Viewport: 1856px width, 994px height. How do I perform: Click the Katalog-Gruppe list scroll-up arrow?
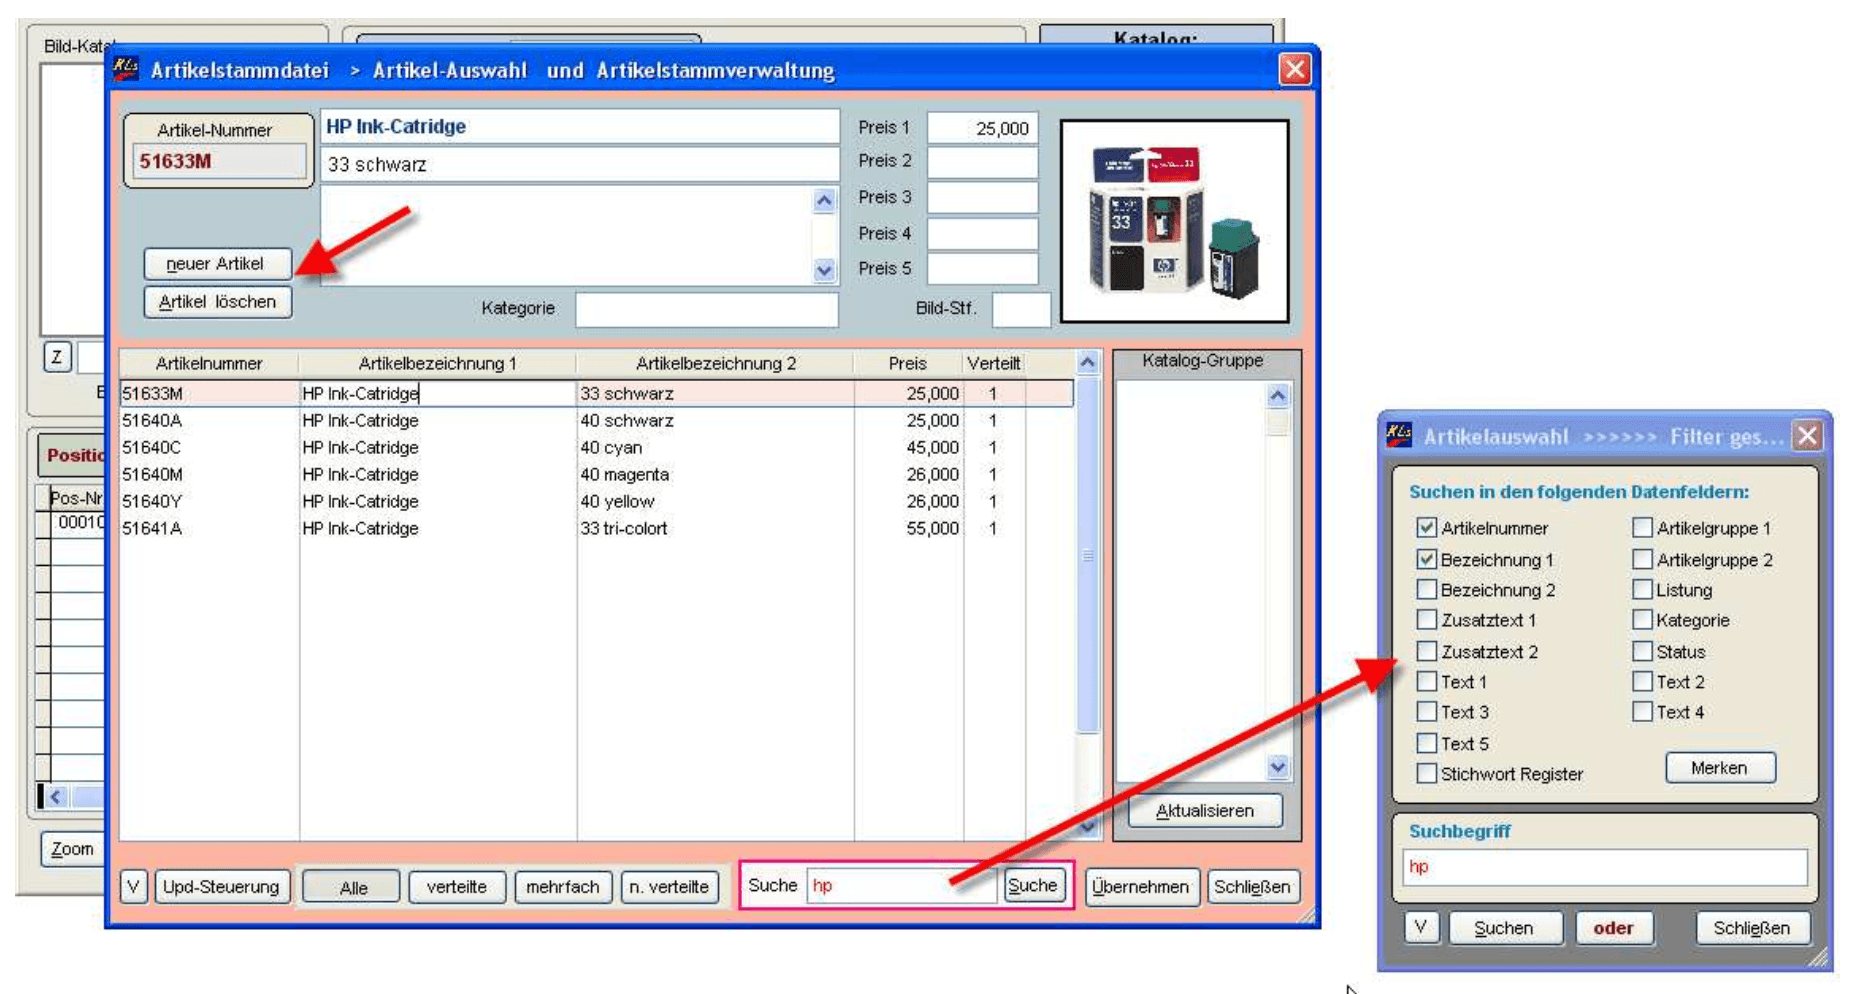1278,396
